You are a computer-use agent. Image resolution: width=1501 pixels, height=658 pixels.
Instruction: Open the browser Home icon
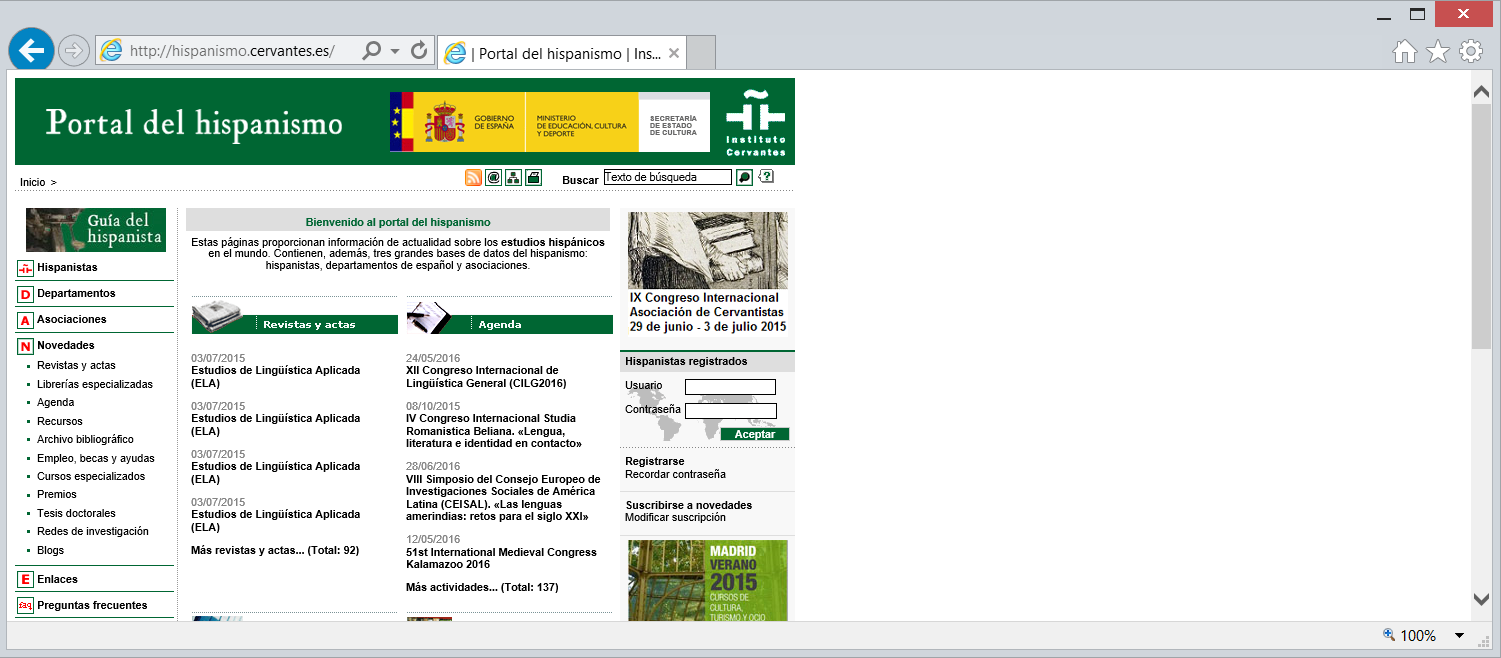(x=1405, y=52)
